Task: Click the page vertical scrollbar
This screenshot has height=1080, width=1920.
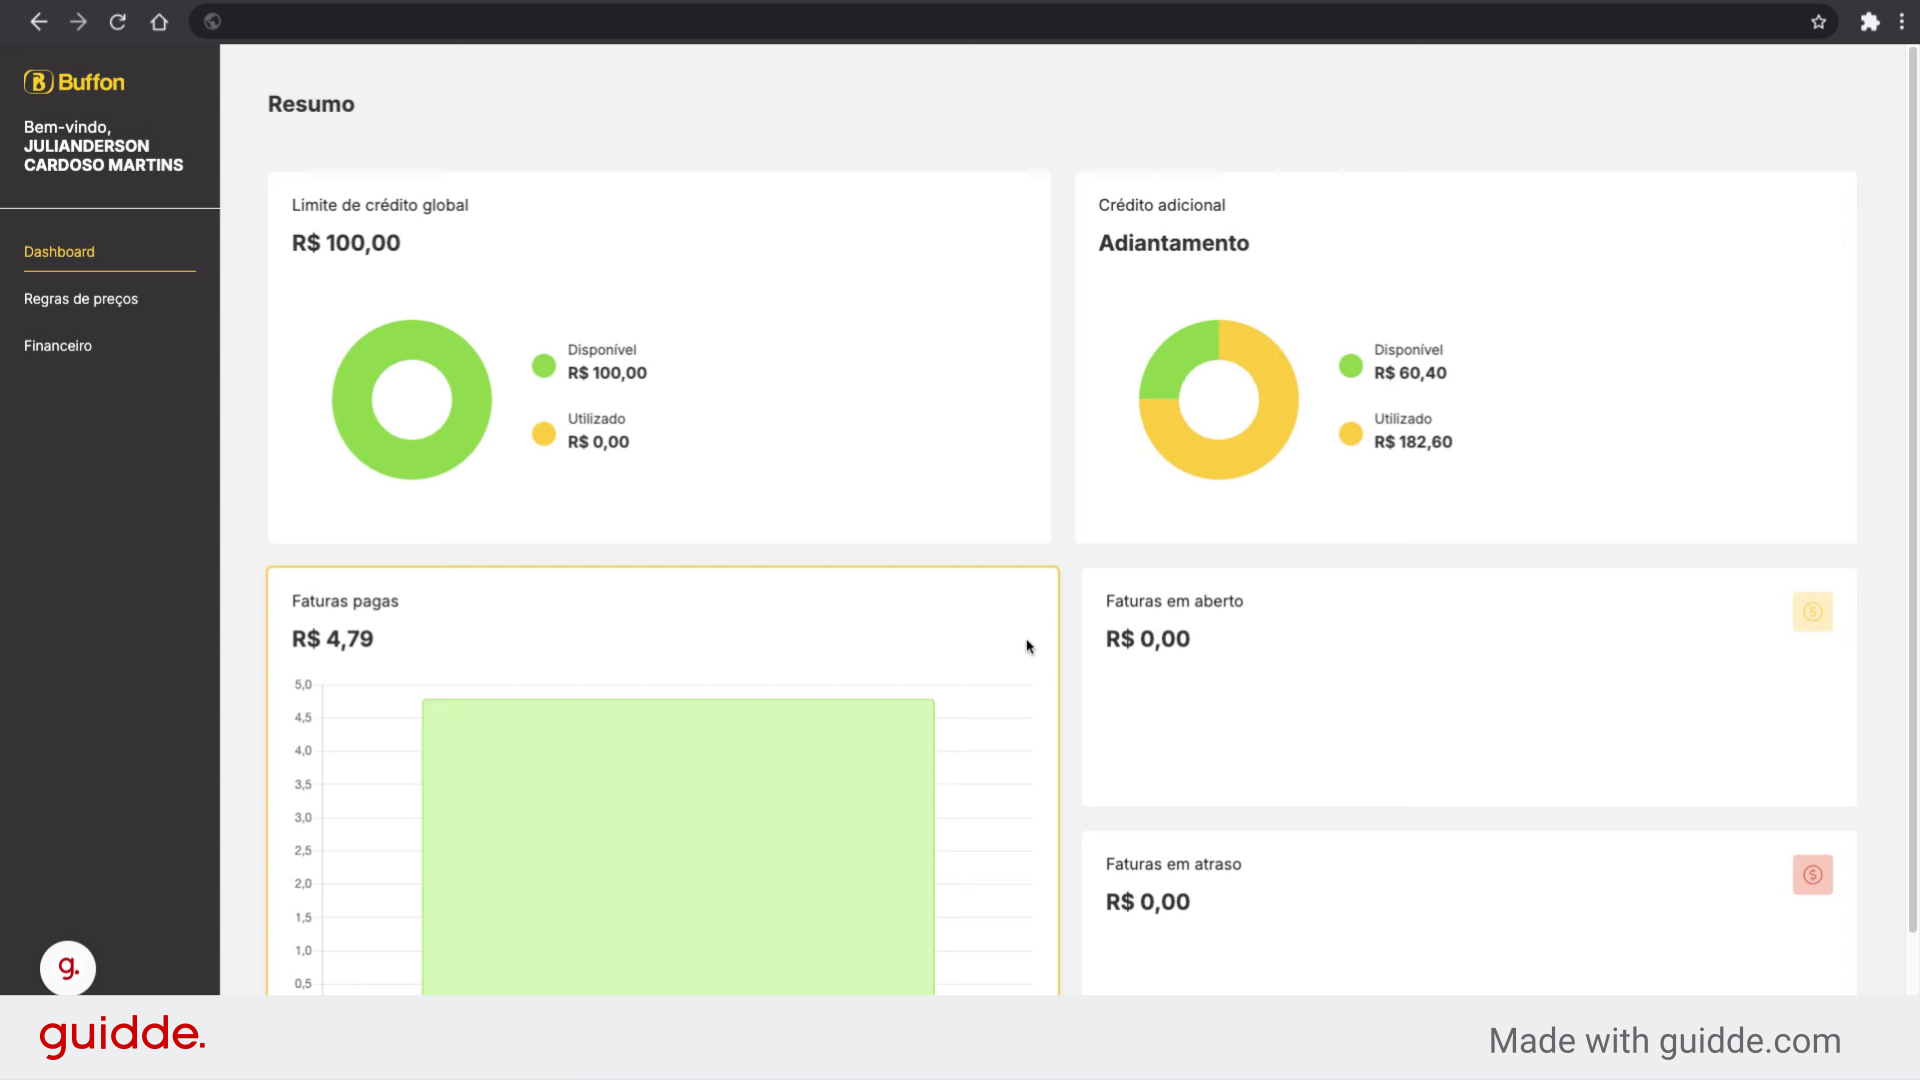Action: (x=1912, y=490)
